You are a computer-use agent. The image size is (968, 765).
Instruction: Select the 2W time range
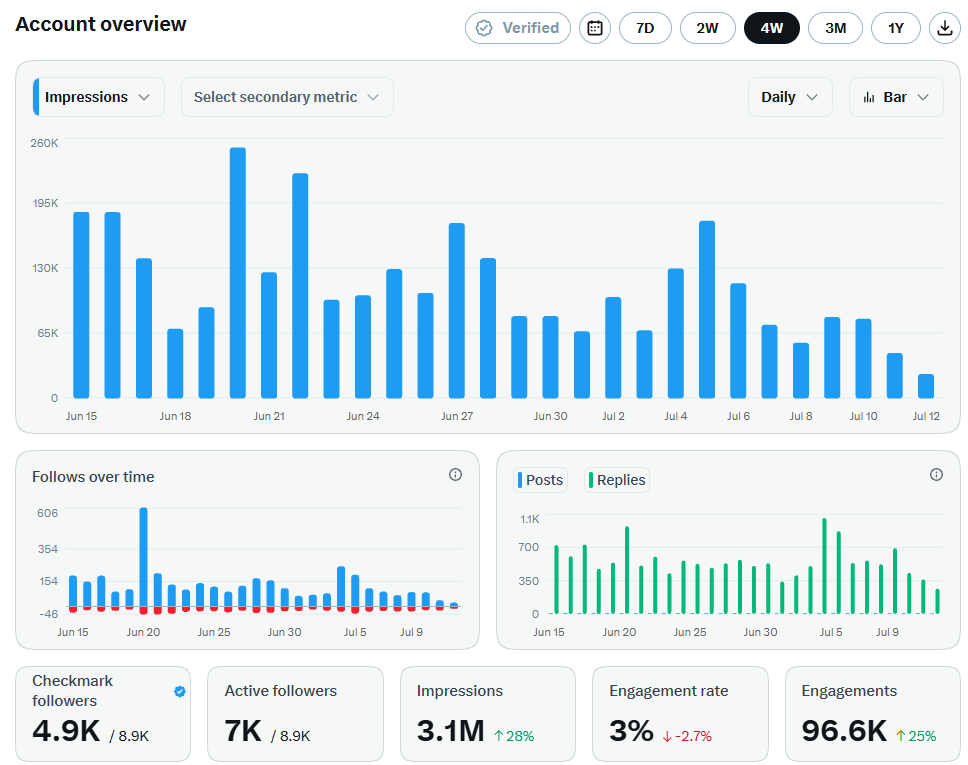707,28
